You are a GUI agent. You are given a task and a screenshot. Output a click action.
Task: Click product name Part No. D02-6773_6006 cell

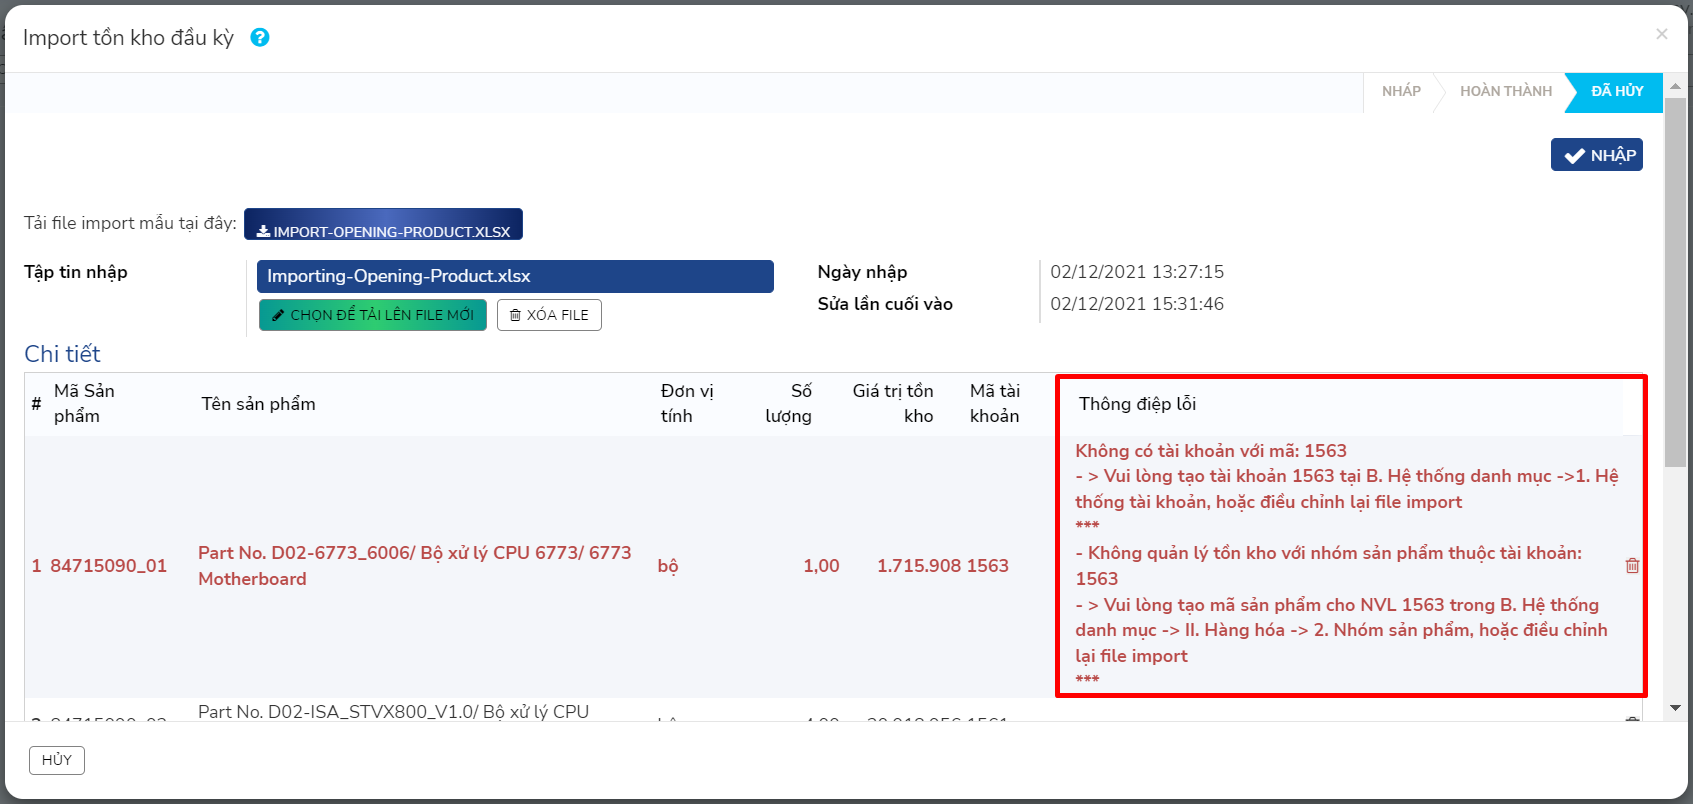point(414,566)
